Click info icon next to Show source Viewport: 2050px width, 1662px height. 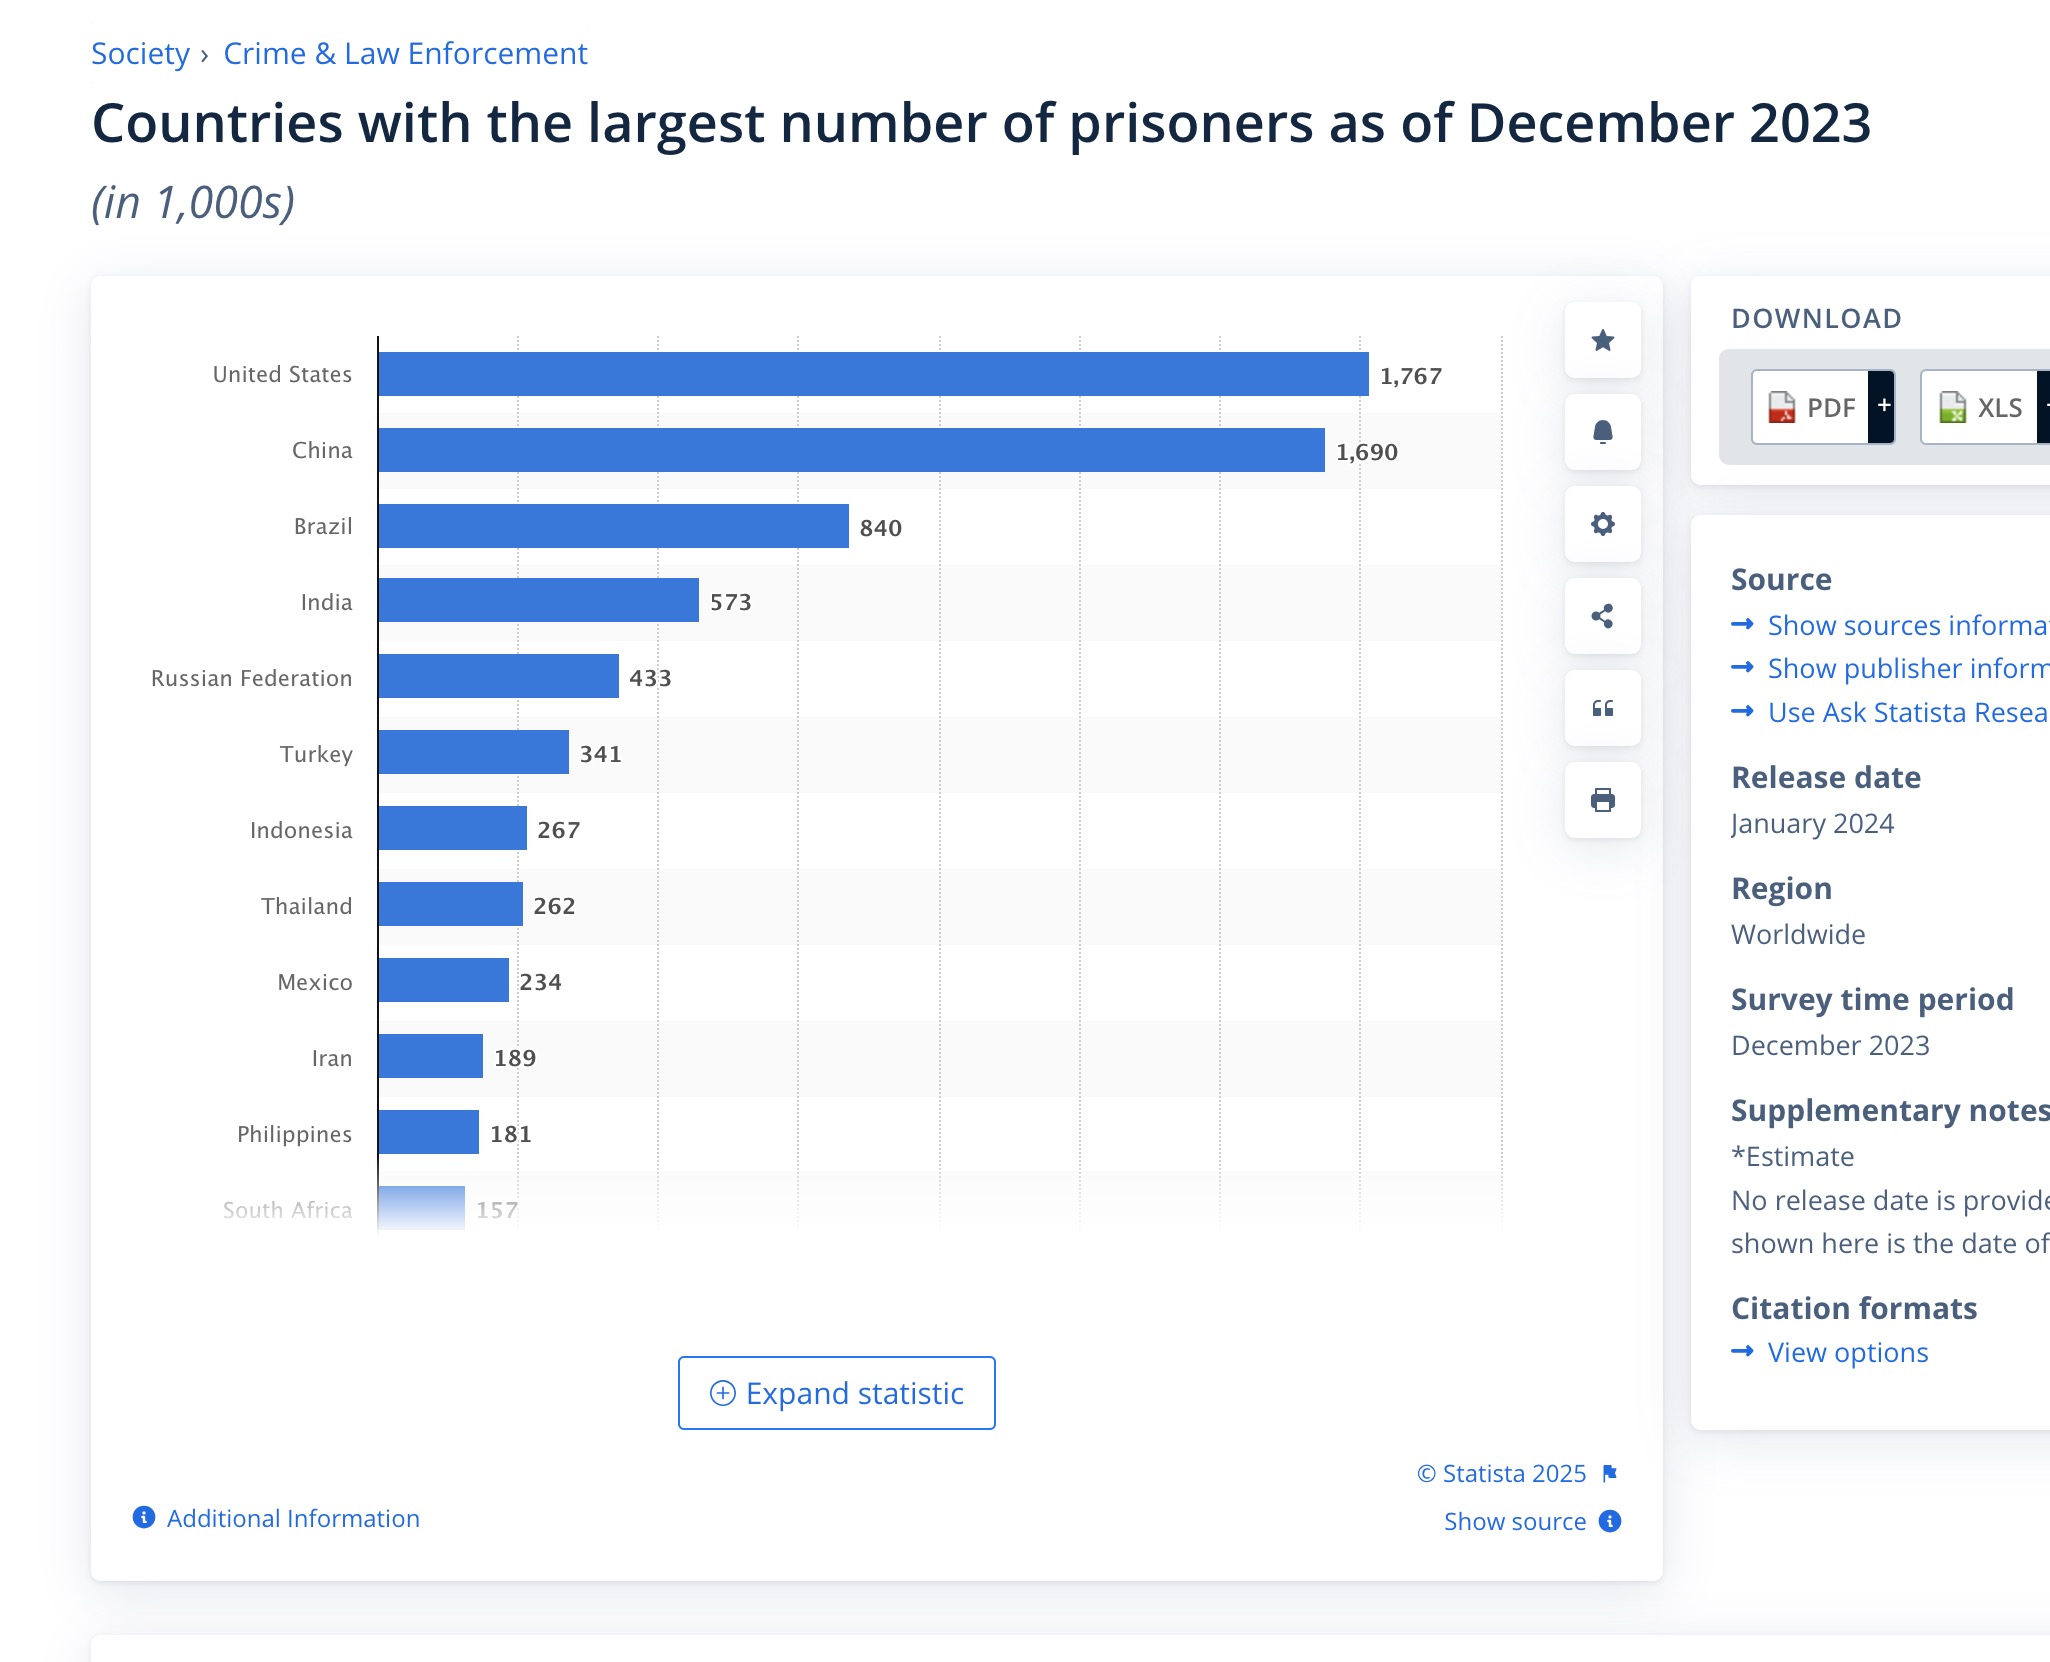point(1610,1521)
